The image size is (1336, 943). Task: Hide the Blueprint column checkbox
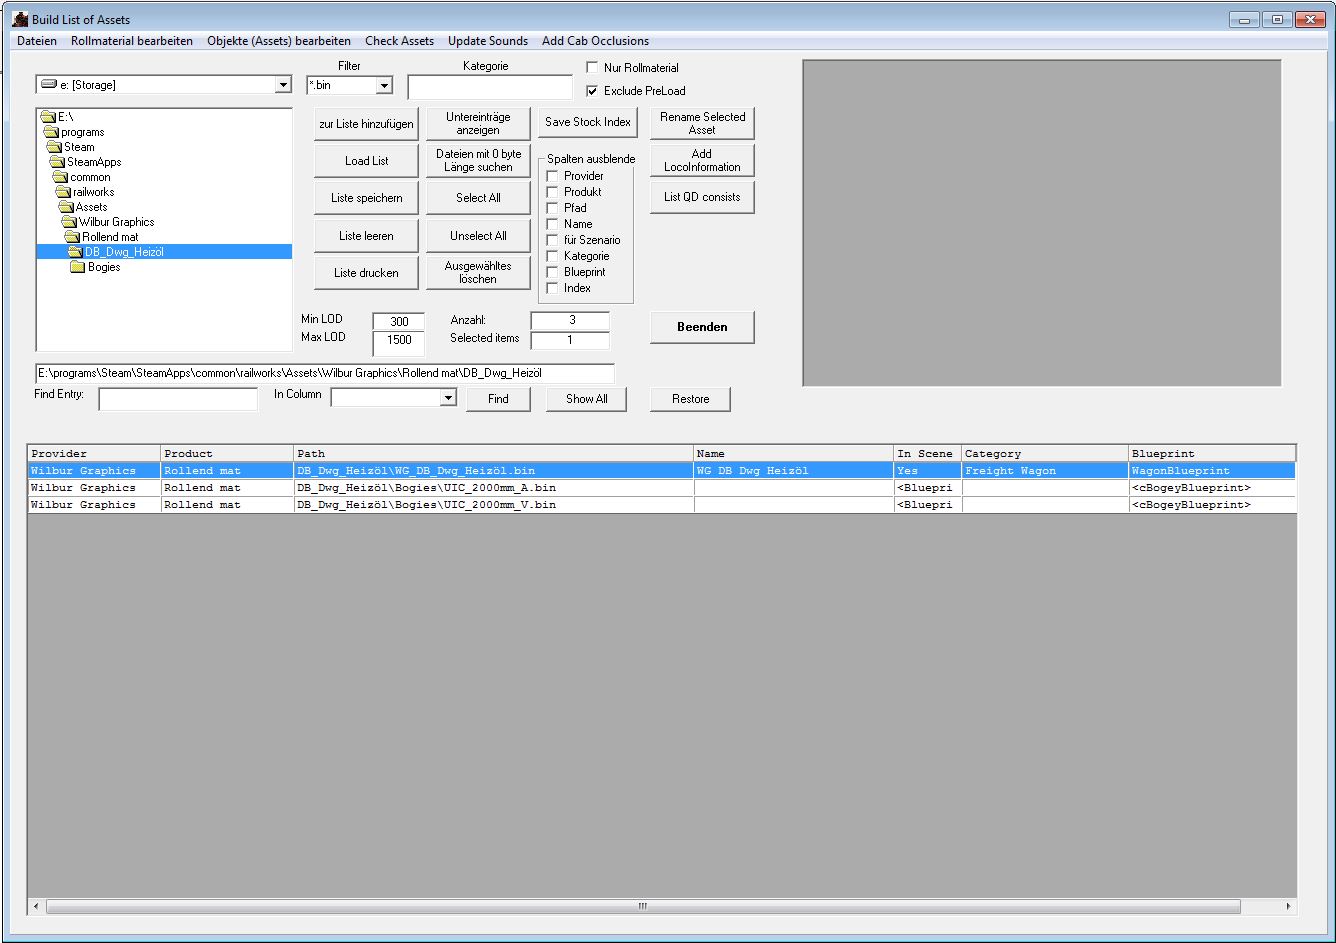pyautogui.click(x=552, y=272)
